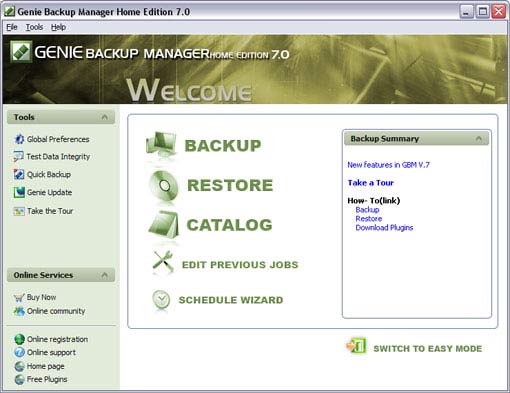Click the Take the Tour icon
510x393 pixels.
tap(19, 211)
